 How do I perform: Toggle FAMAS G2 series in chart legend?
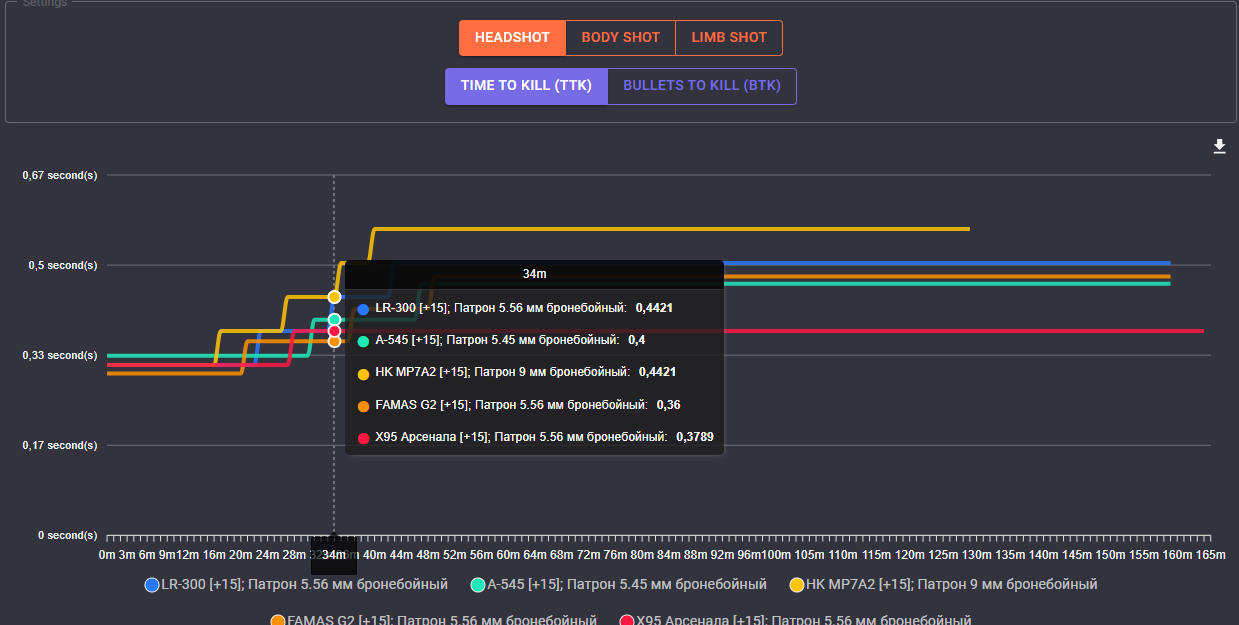(433, 620)
